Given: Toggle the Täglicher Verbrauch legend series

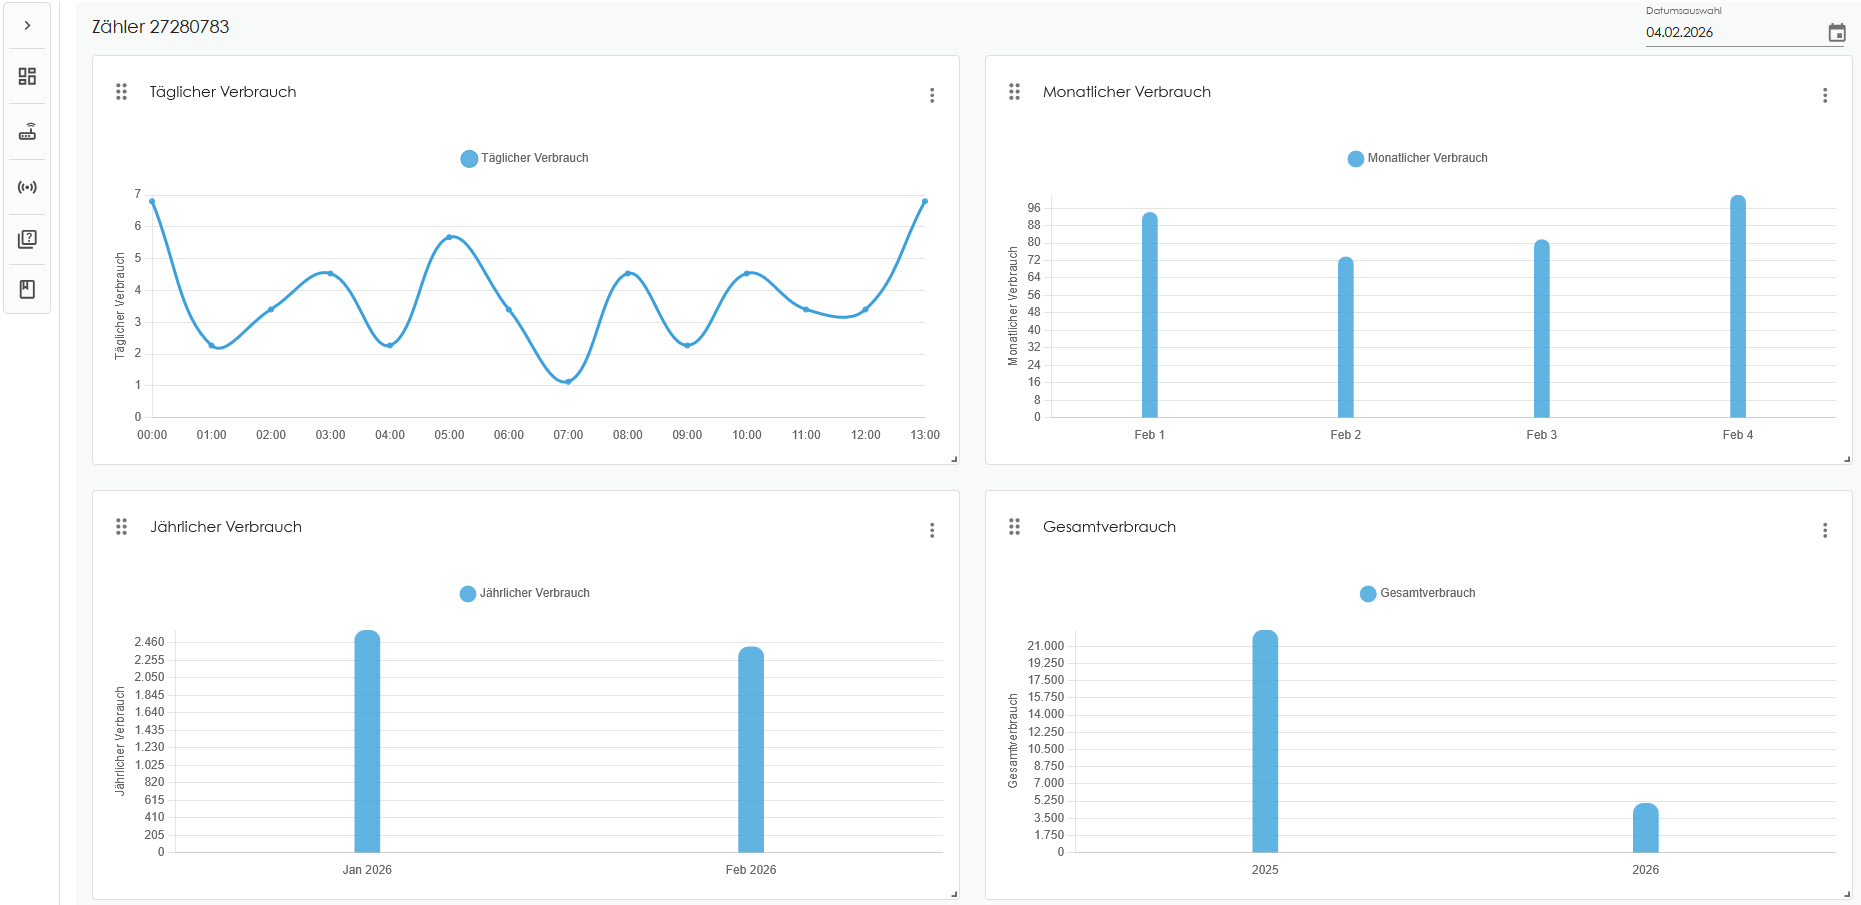Looking at the screenshot, I should 524,158.
